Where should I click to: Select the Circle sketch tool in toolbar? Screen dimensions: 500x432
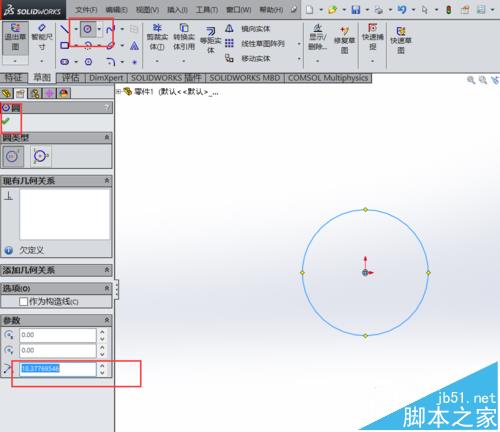(x=88, y=29)
